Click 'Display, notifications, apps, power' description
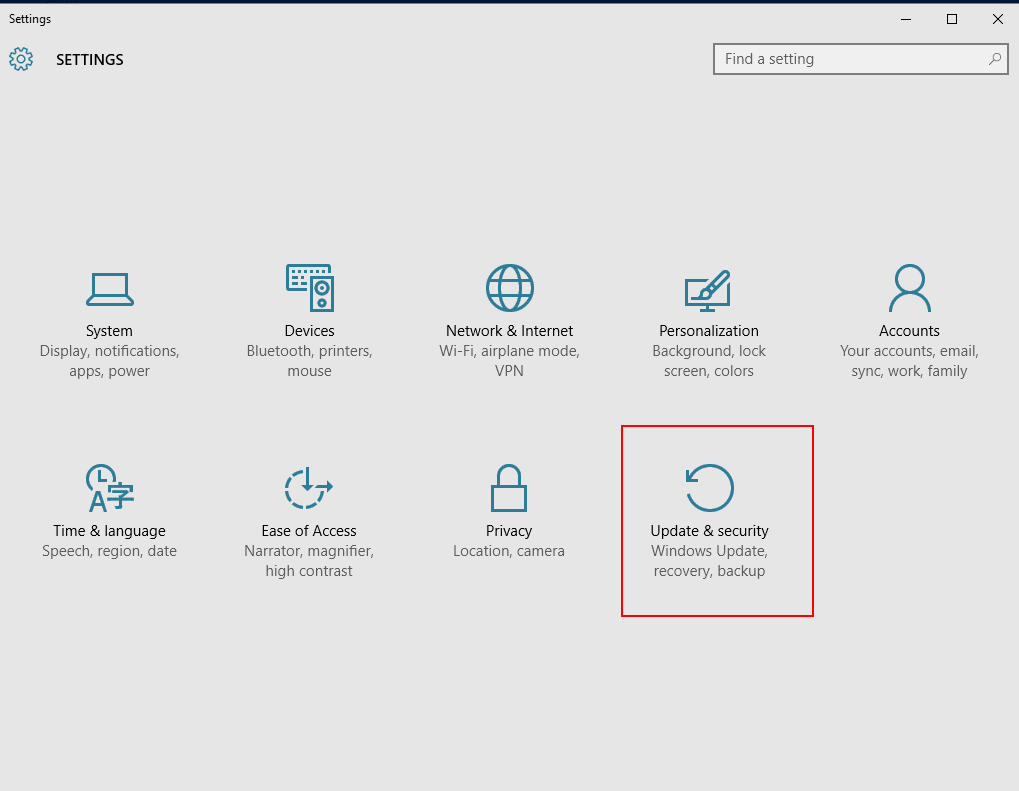Image resolution: width=1019 pixels, height=791 pixels. pos(109,361)
